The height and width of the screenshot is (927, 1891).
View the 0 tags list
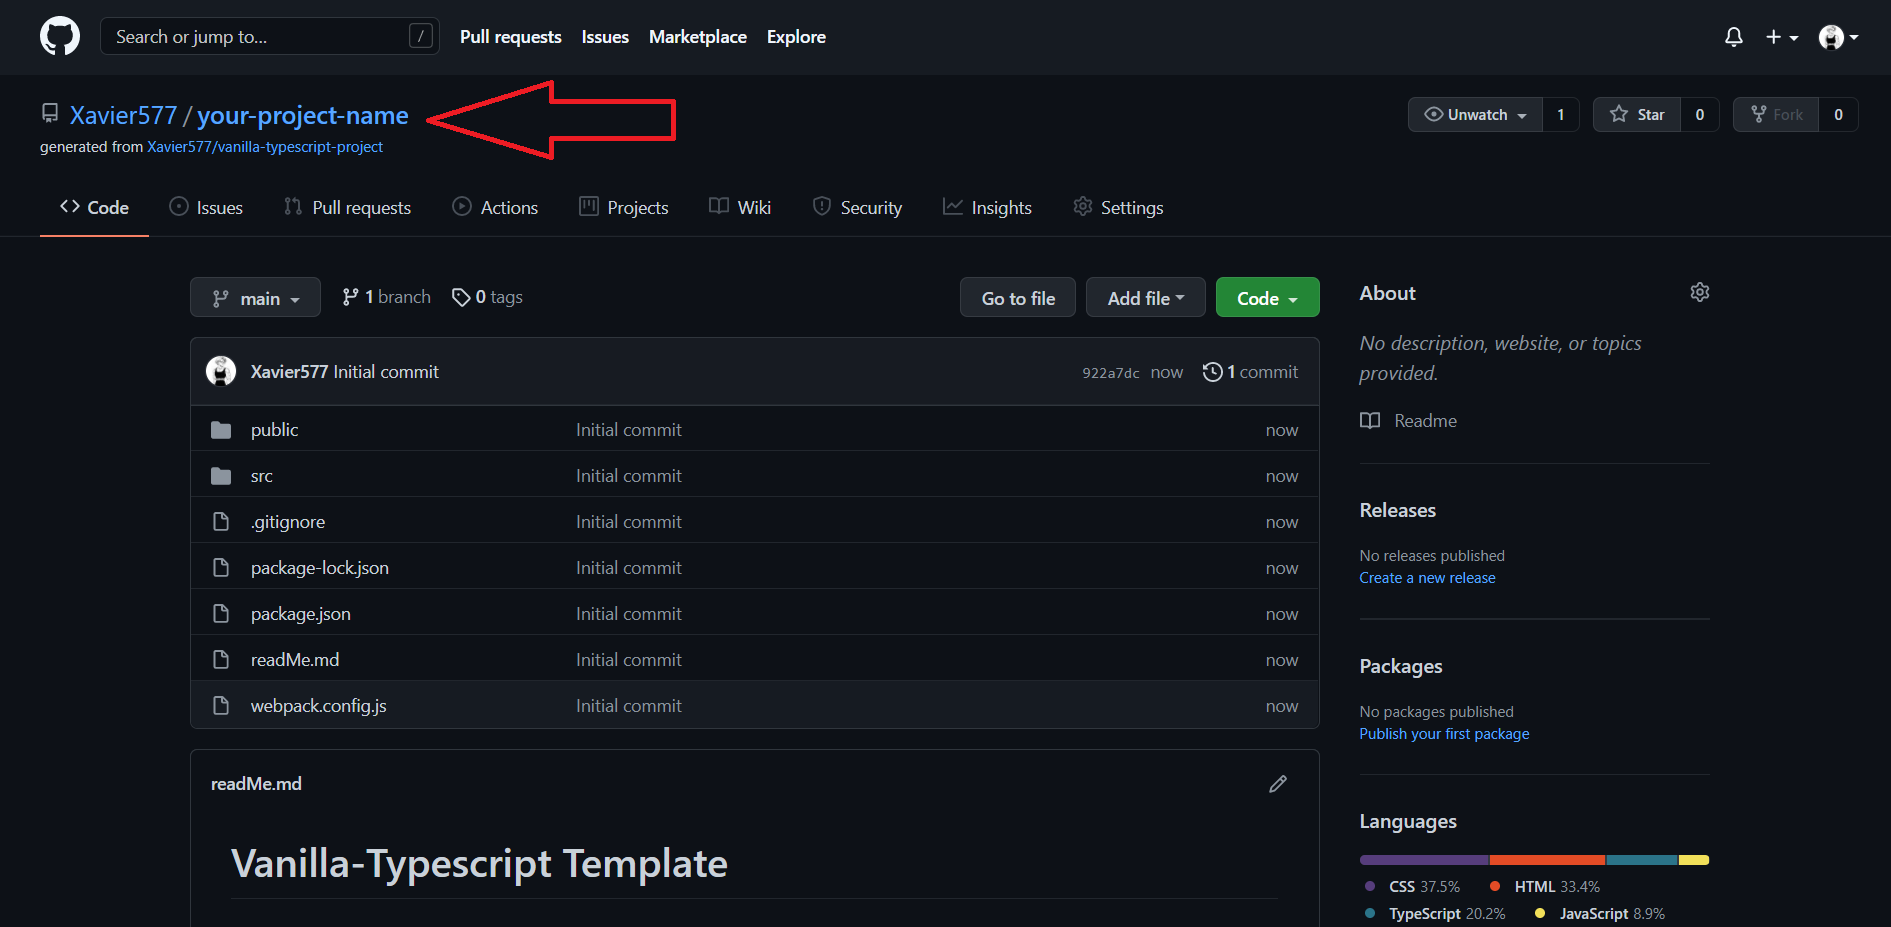[x=487, y=297]
